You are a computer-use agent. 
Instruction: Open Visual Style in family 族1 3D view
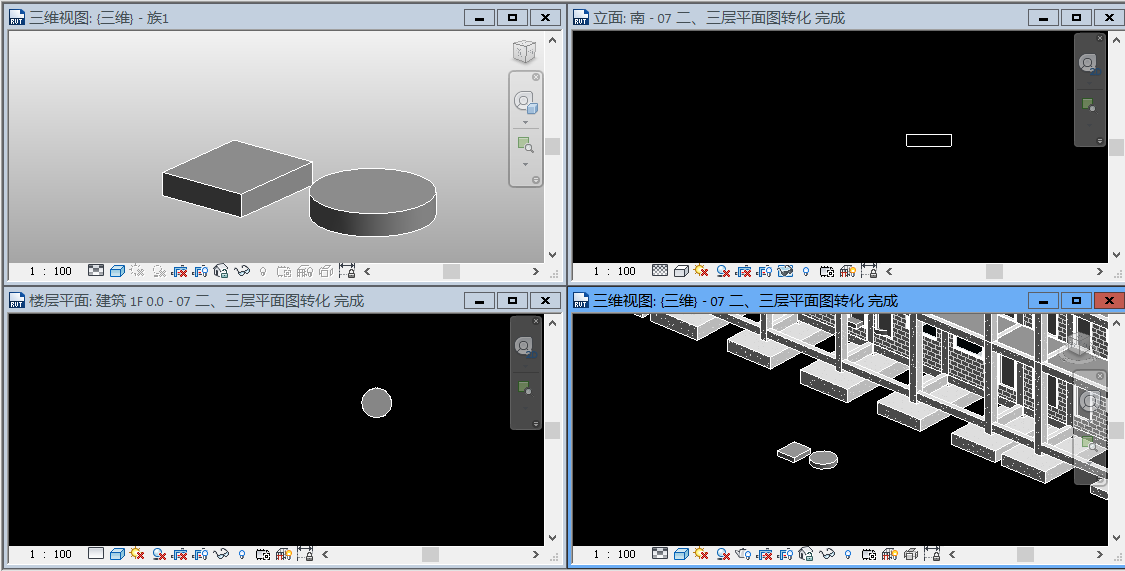(x=117, y=271)
